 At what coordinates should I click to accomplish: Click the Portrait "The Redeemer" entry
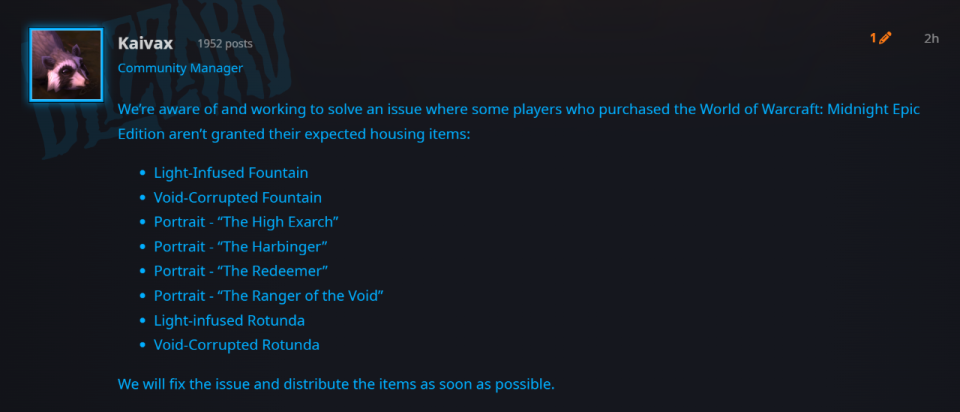pyautogui.click(x=241, y=271)
